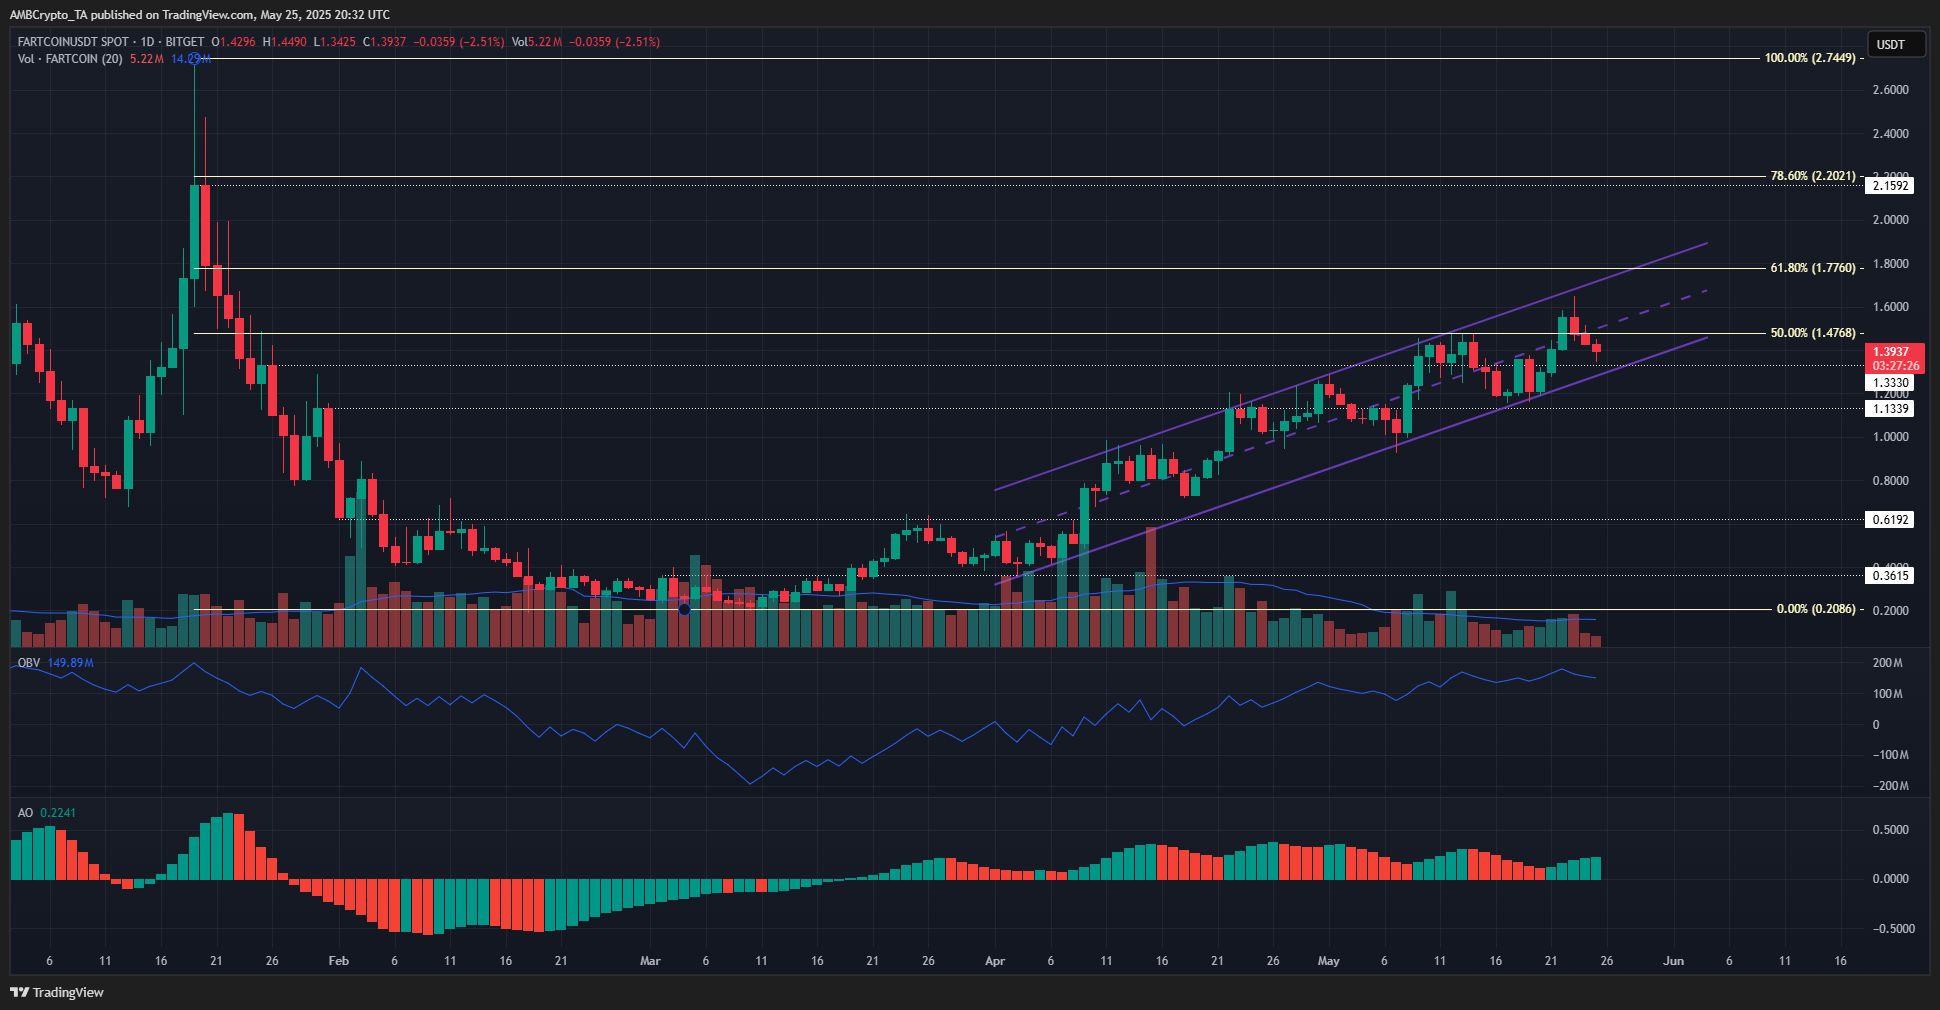
Task: Select the 1.1339 price level tag
Action: point(1890,409)
